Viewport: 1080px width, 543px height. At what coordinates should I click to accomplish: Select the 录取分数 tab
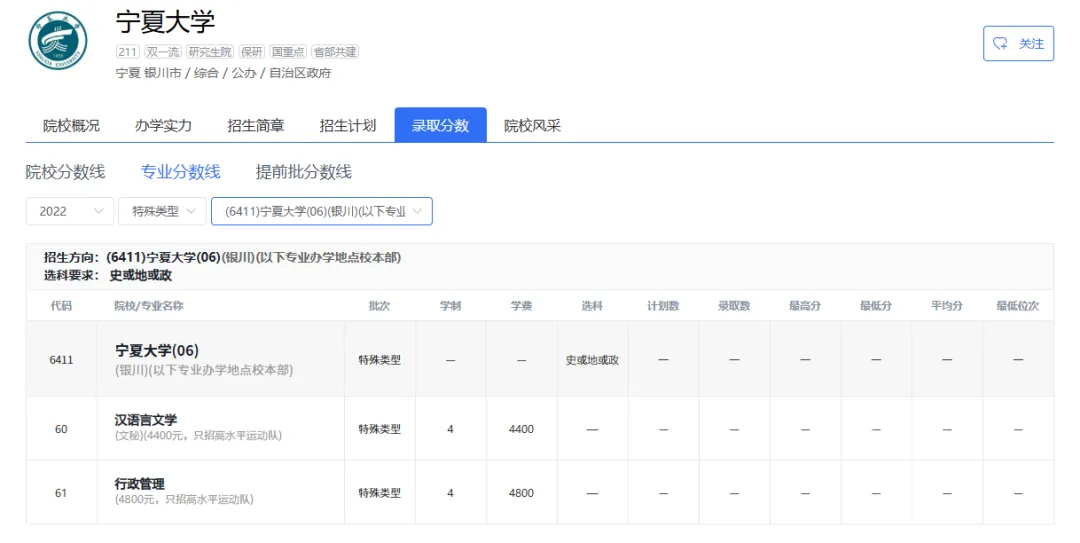coord(440,125)
